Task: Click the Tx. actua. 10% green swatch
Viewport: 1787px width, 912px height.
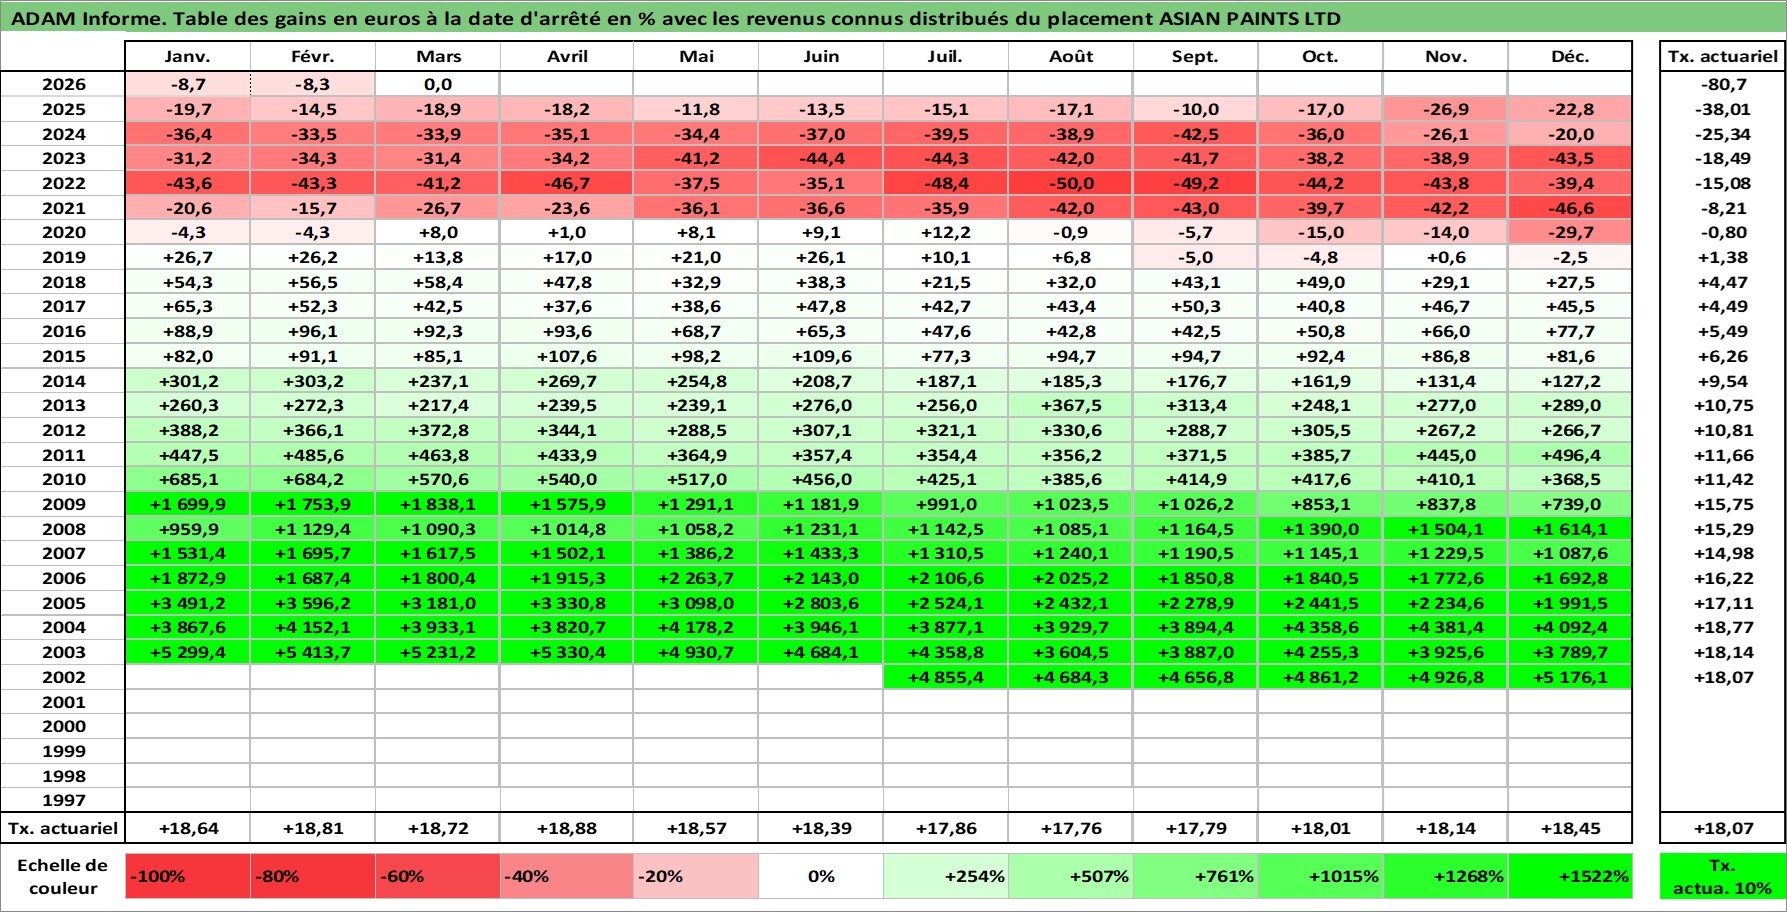Action: pos(1723,876)
